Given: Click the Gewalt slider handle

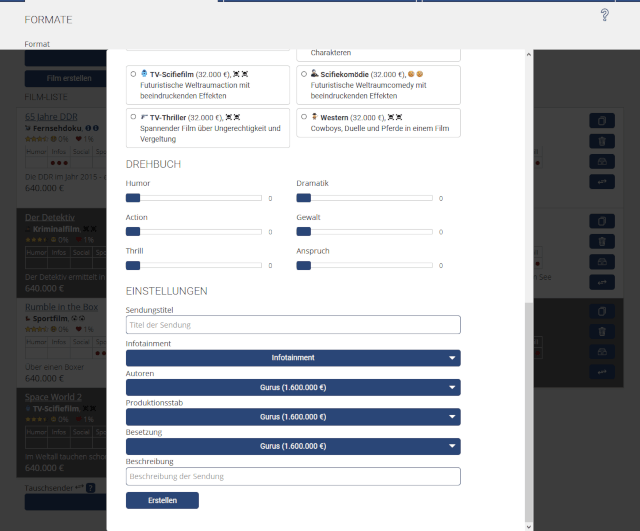Looking at the screenshot, I should (x=304, y=232).
